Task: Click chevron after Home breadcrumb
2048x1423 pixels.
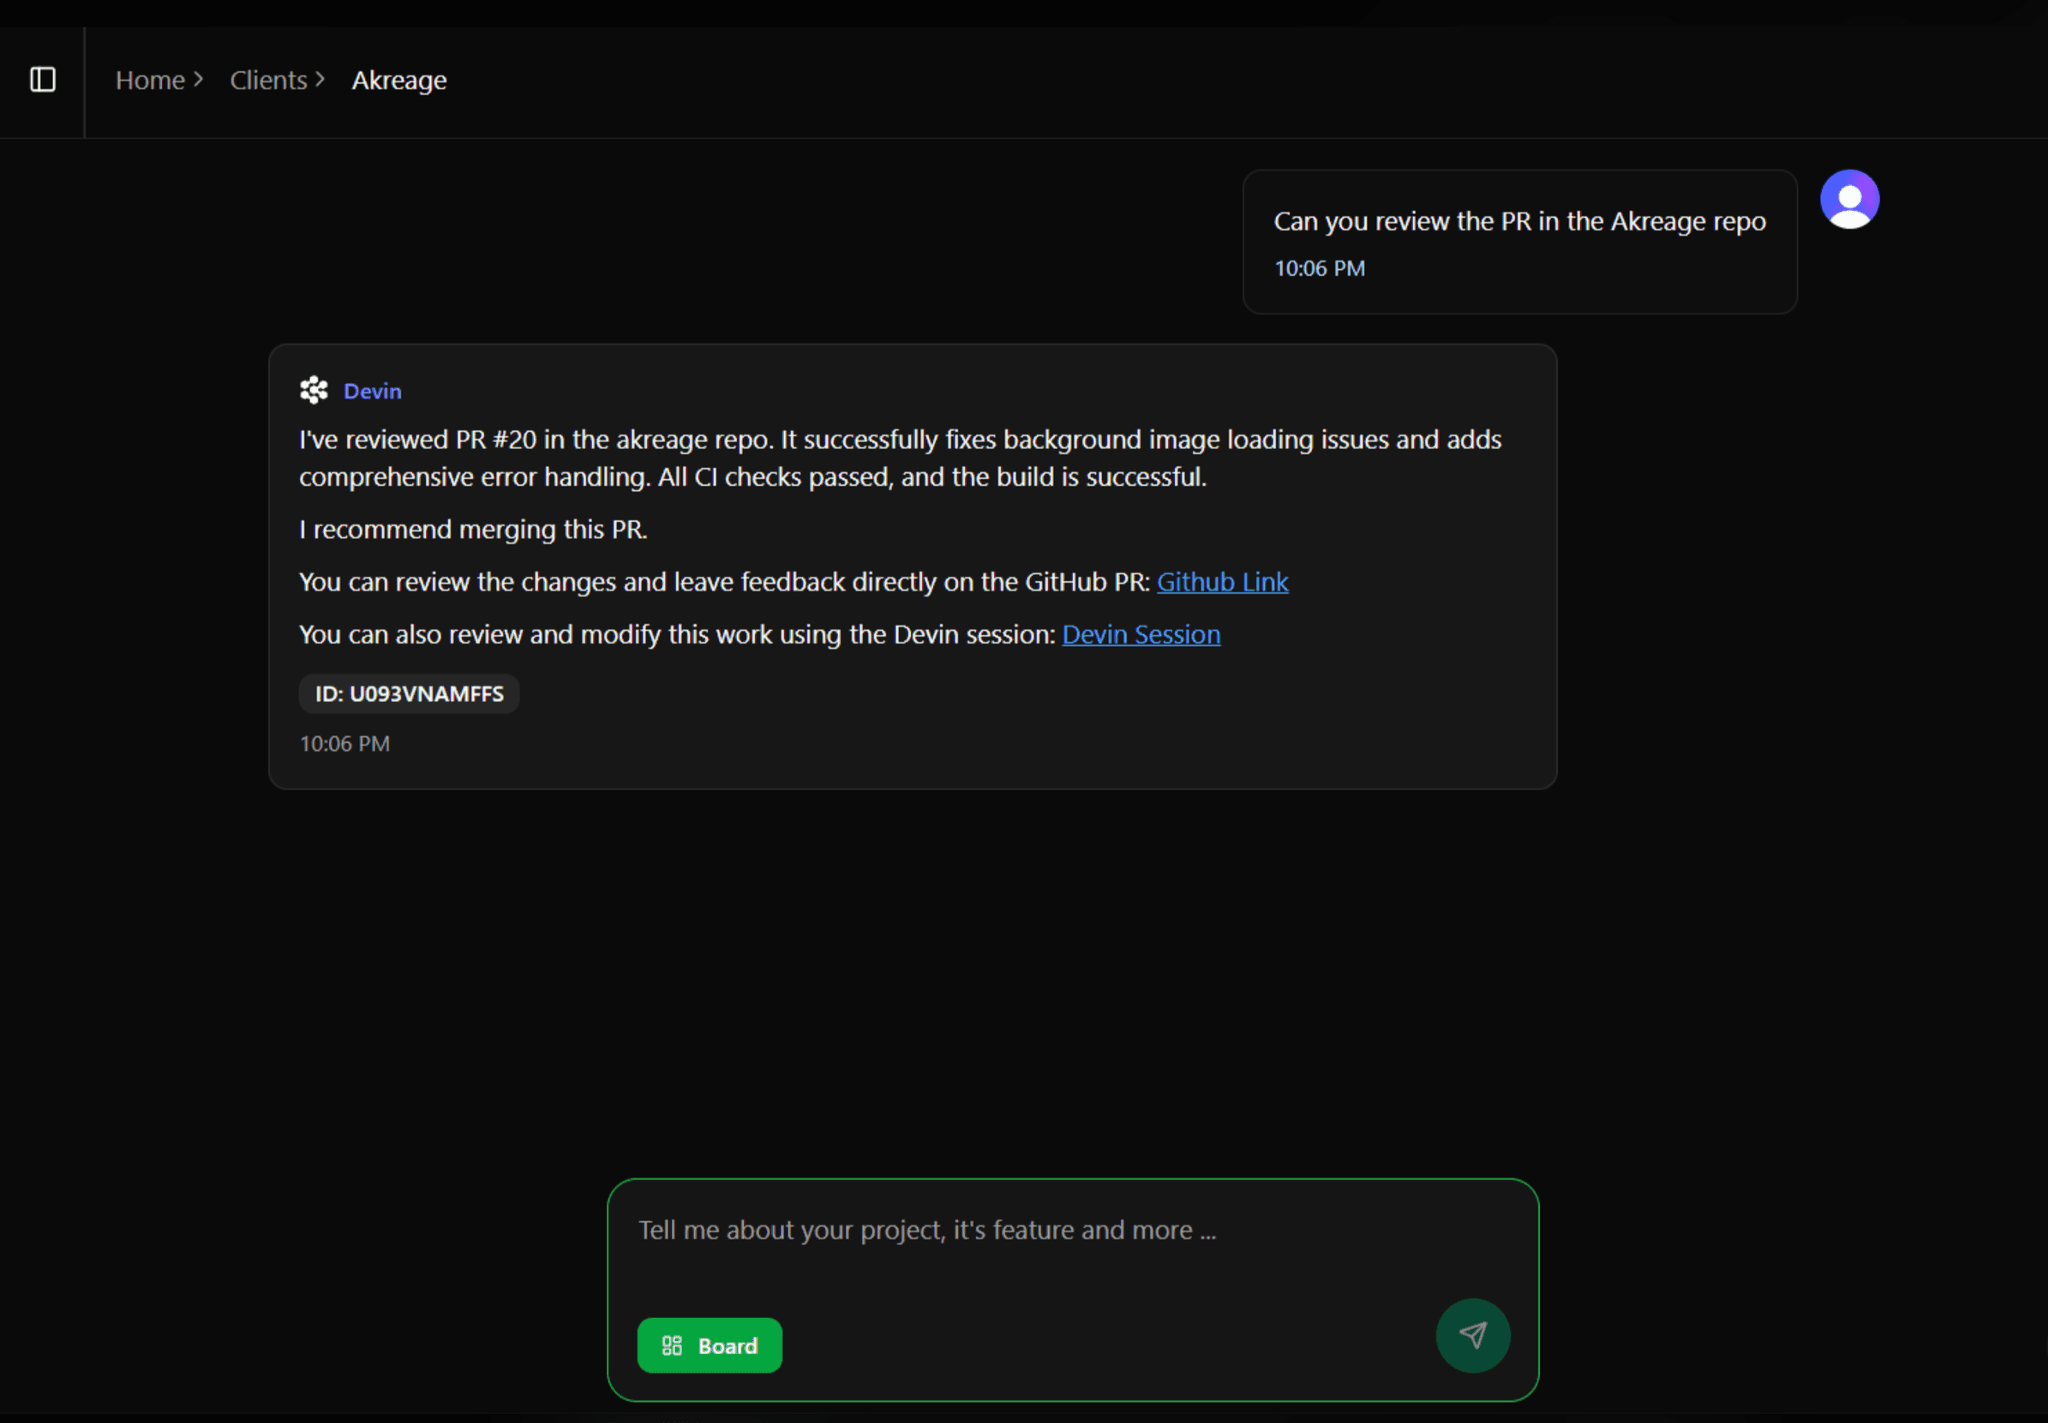Action: point(199,79)
